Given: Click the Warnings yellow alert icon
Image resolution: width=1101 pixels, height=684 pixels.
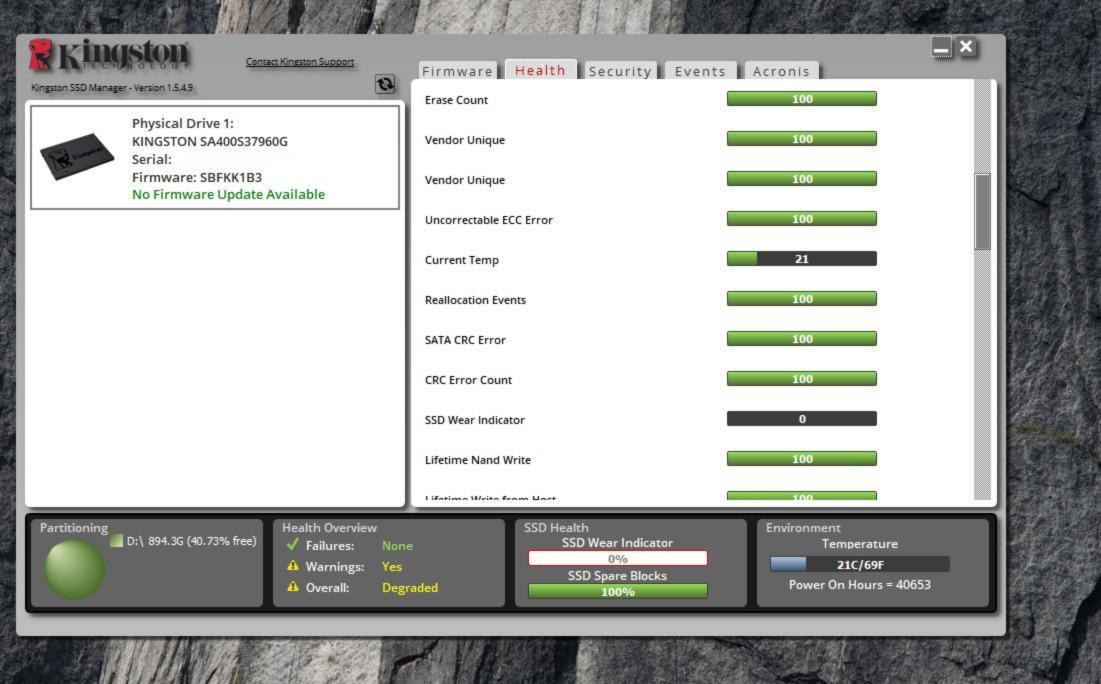Looking at the screenshot, I should coord(293,566).
